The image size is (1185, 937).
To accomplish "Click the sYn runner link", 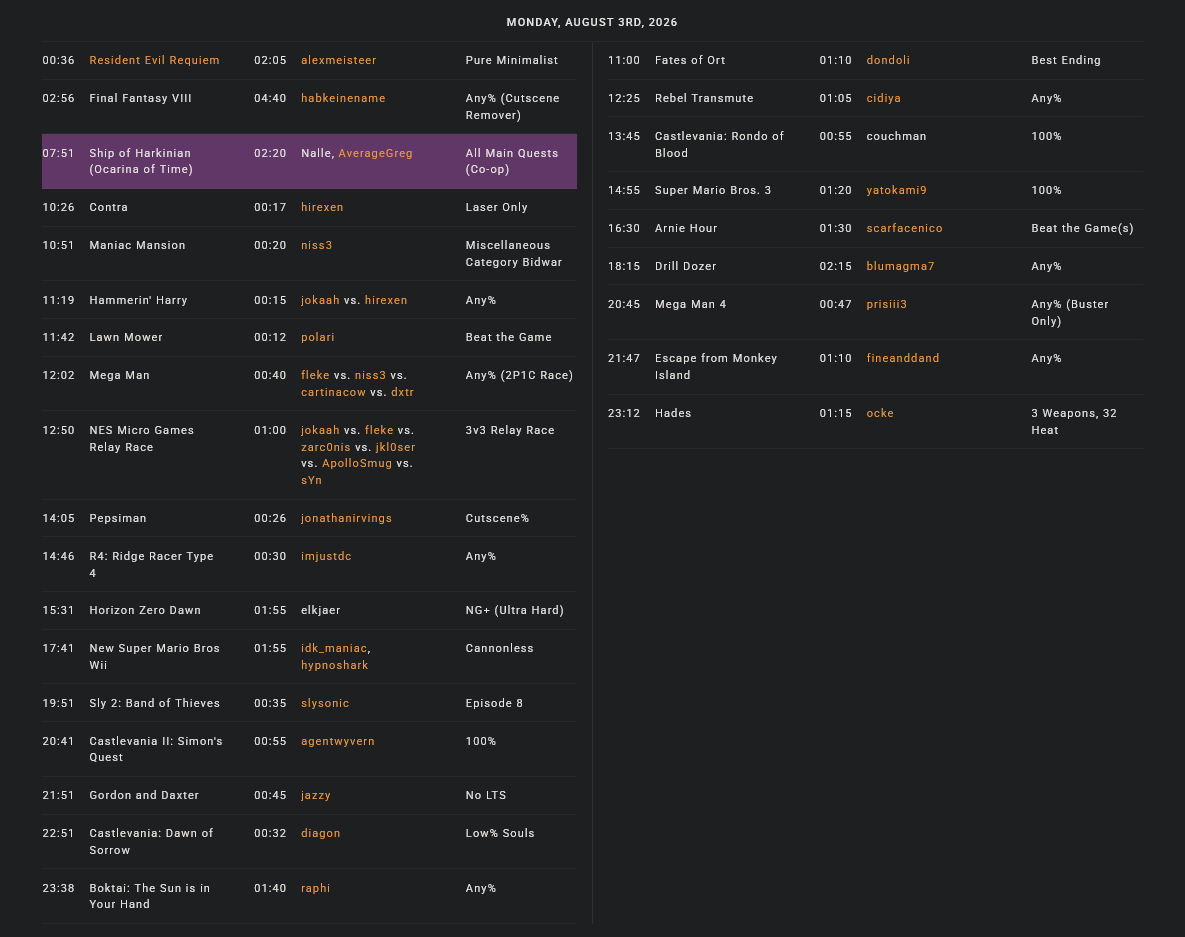I will 311,481.
